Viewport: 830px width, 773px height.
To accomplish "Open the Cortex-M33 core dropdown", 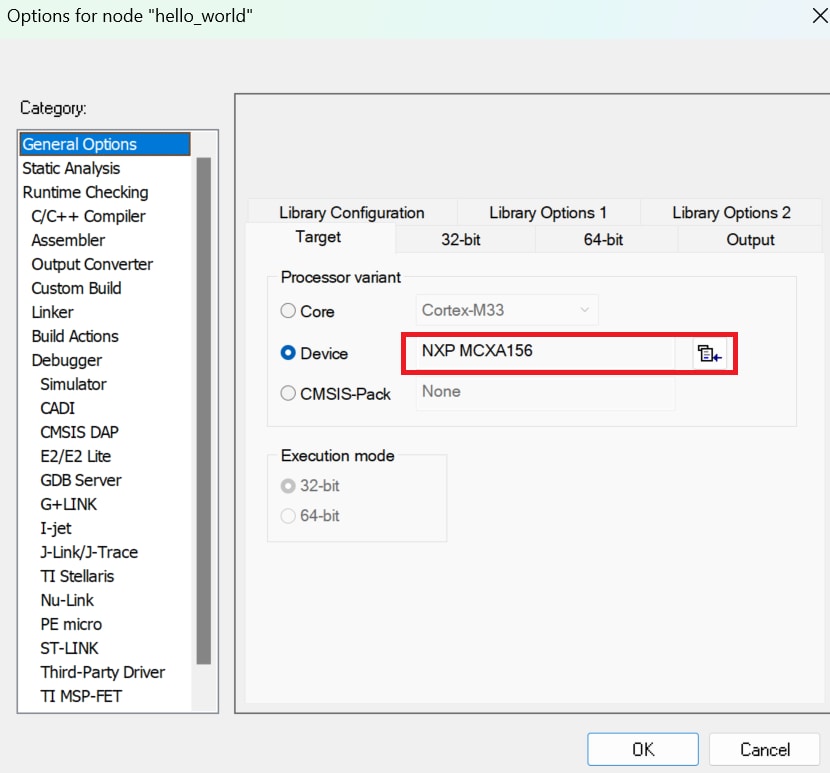I will tap(506, 310).
